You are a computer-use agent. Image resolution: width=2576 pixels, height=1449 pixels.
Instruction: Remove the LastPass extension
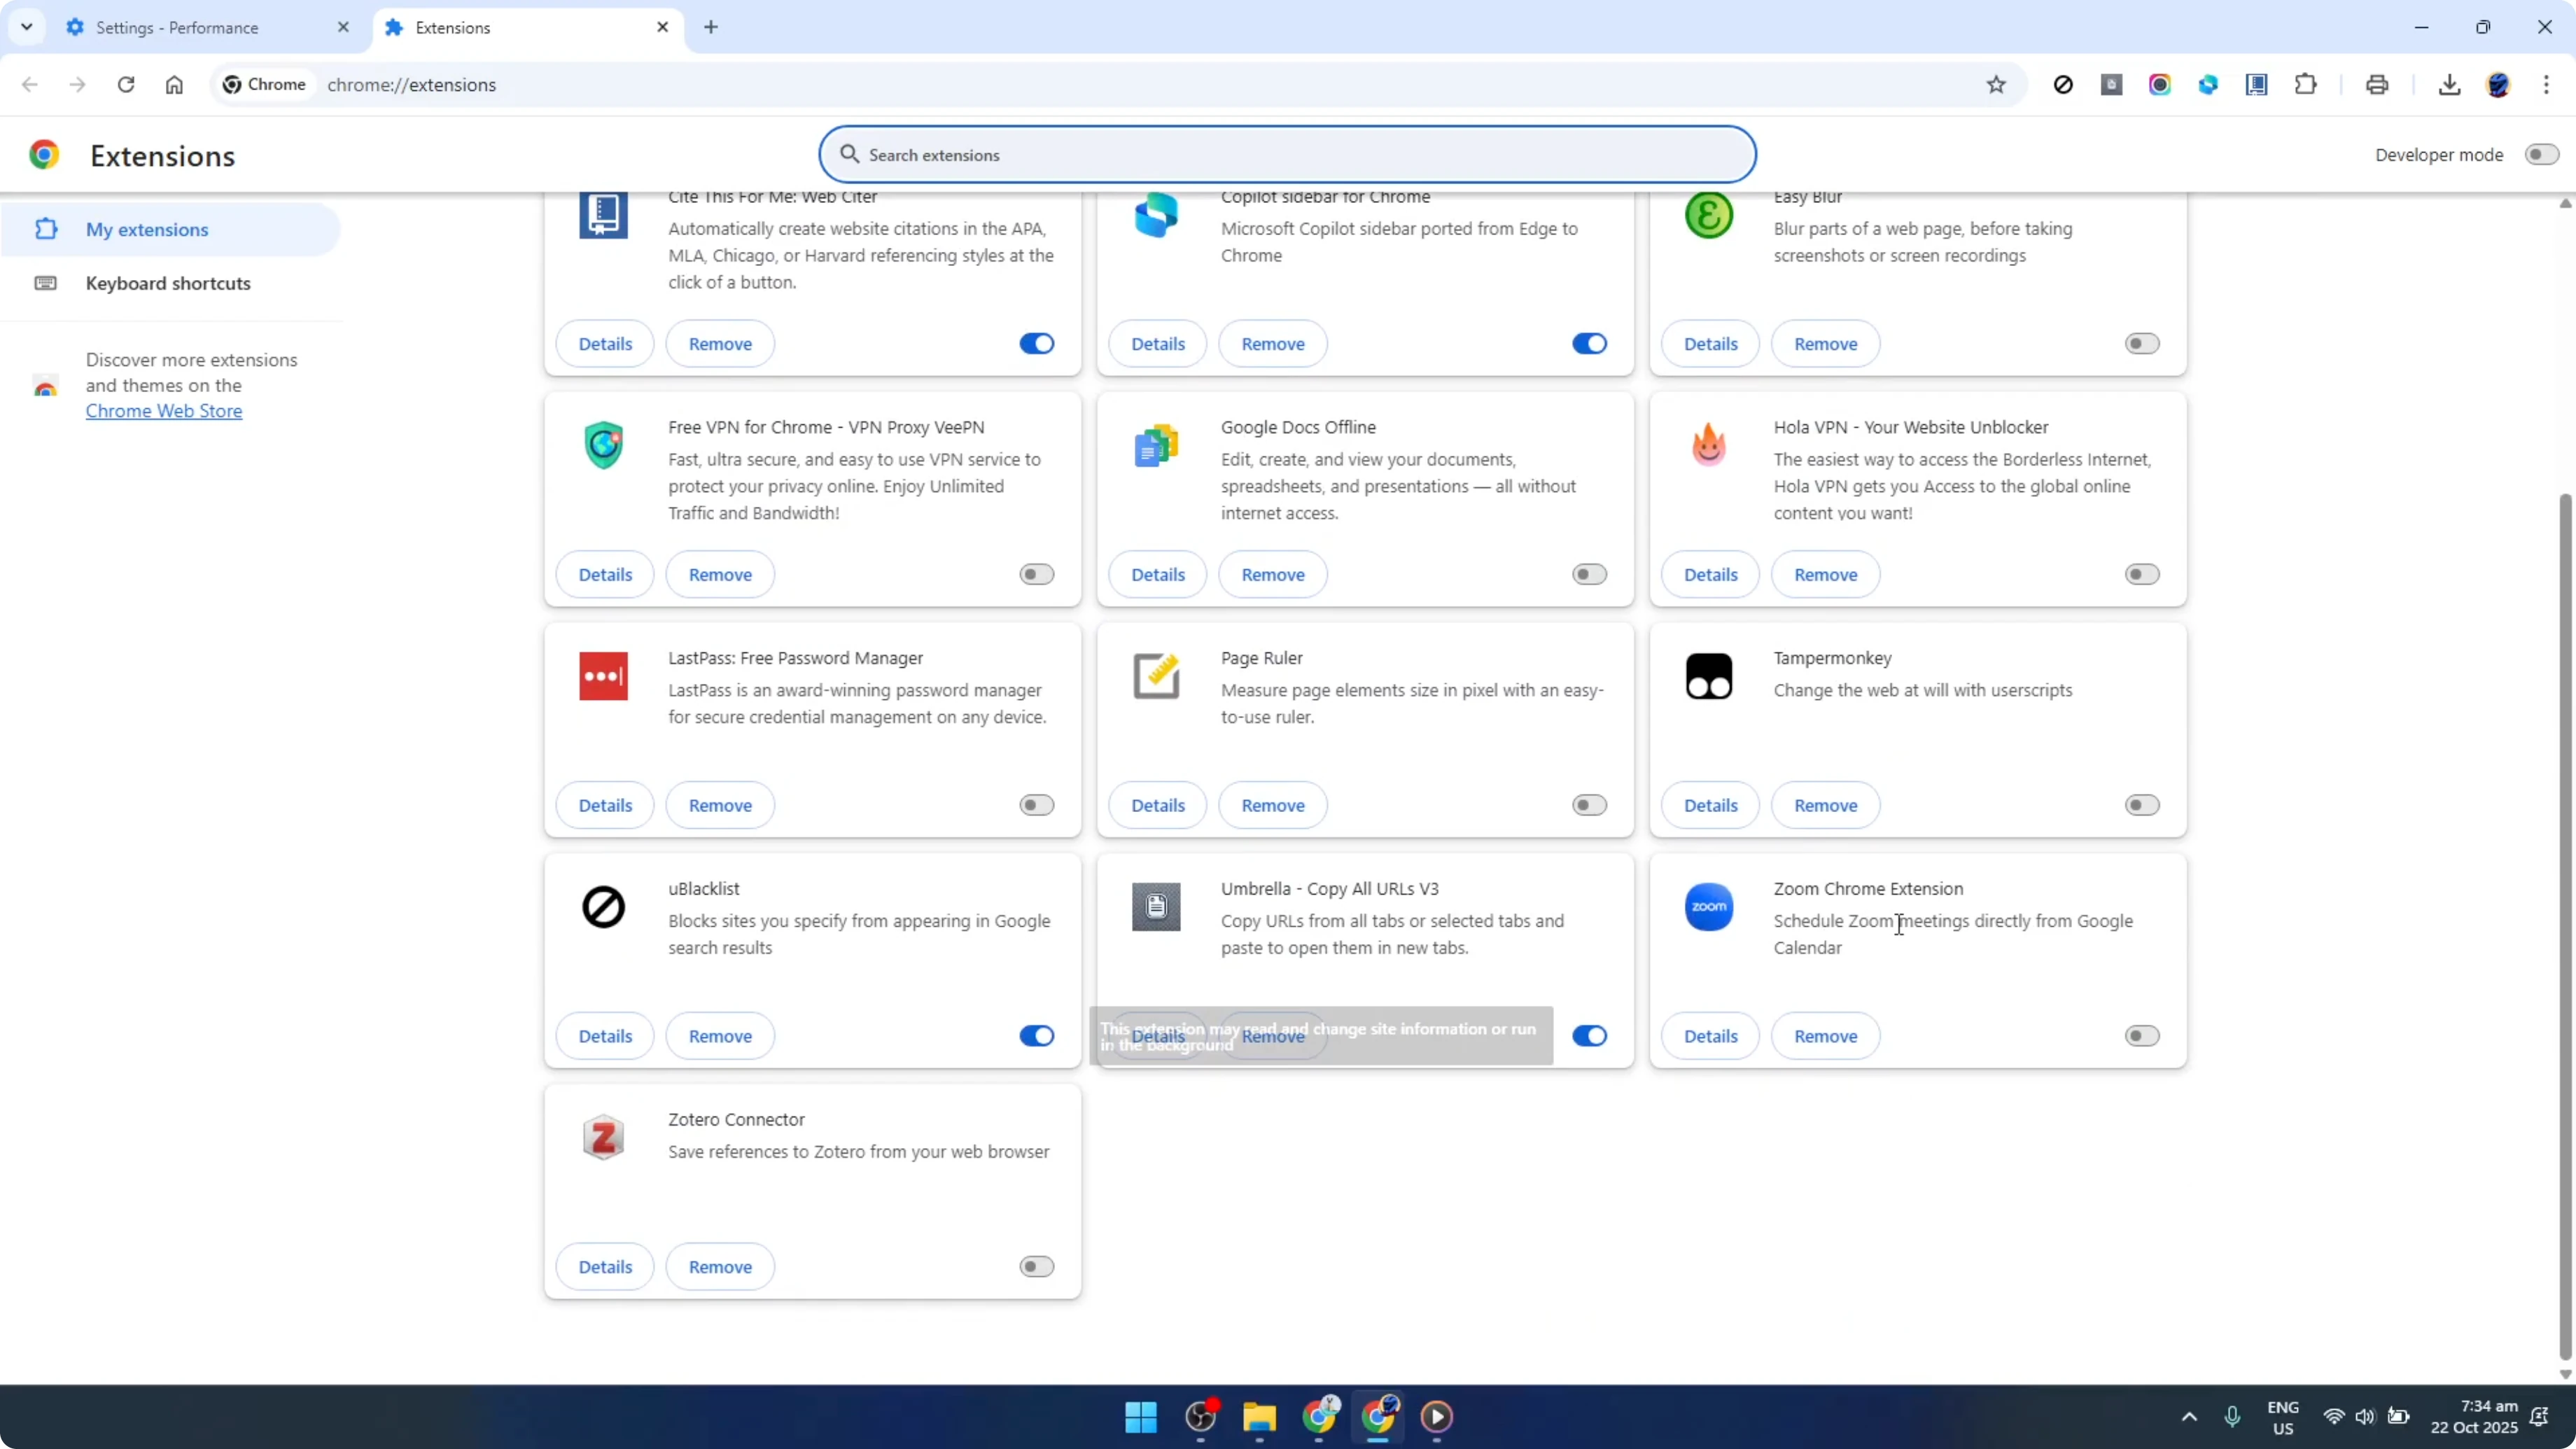(720, 806)
